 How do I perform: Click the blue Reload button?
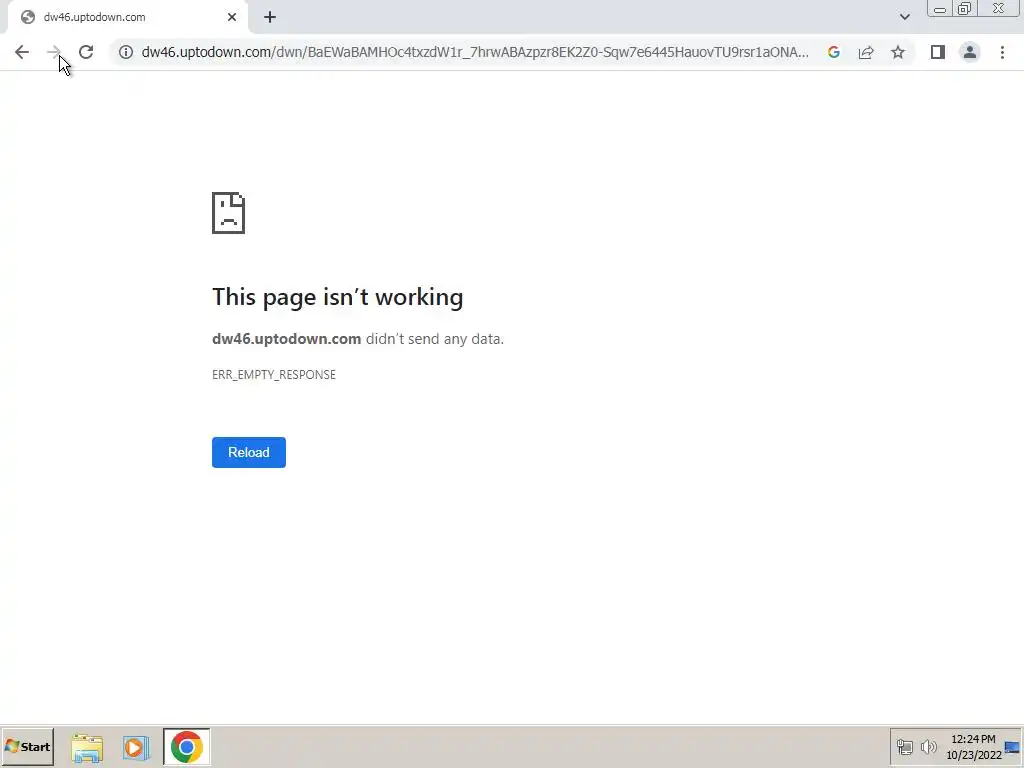(x=249, y=453)
